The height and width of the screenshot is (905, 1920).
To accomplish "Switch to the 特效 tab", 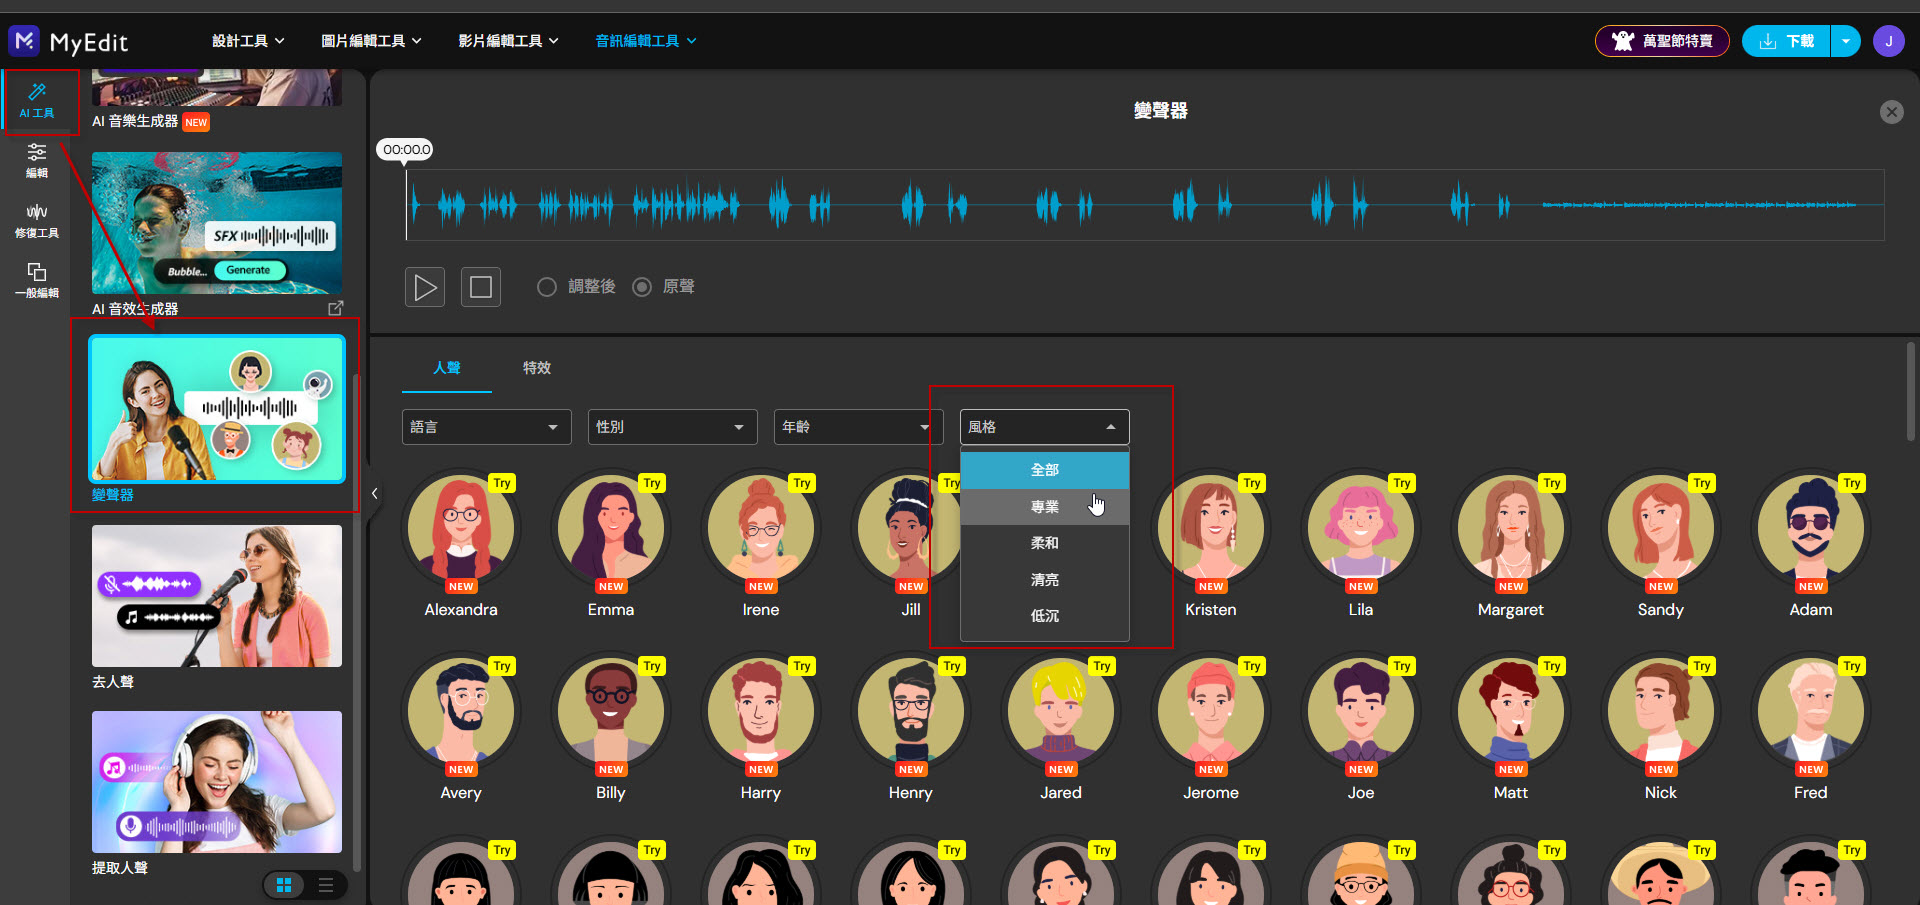I will click(537, 368).
